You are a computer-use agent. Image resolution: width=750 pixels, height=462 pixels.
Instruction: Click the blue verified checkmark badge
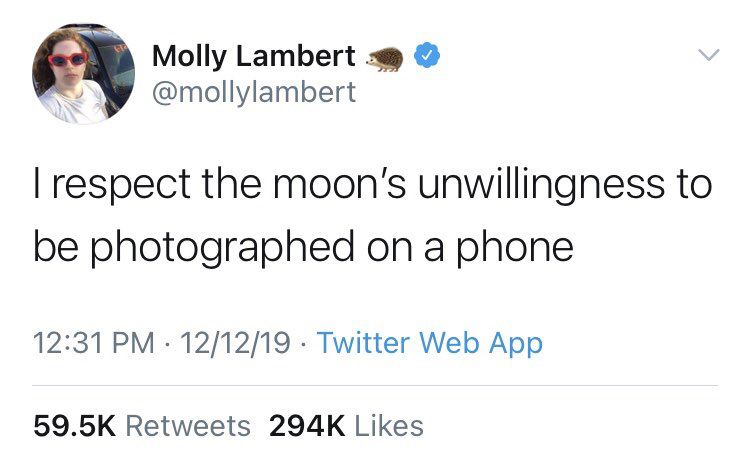tap(429, 56)
